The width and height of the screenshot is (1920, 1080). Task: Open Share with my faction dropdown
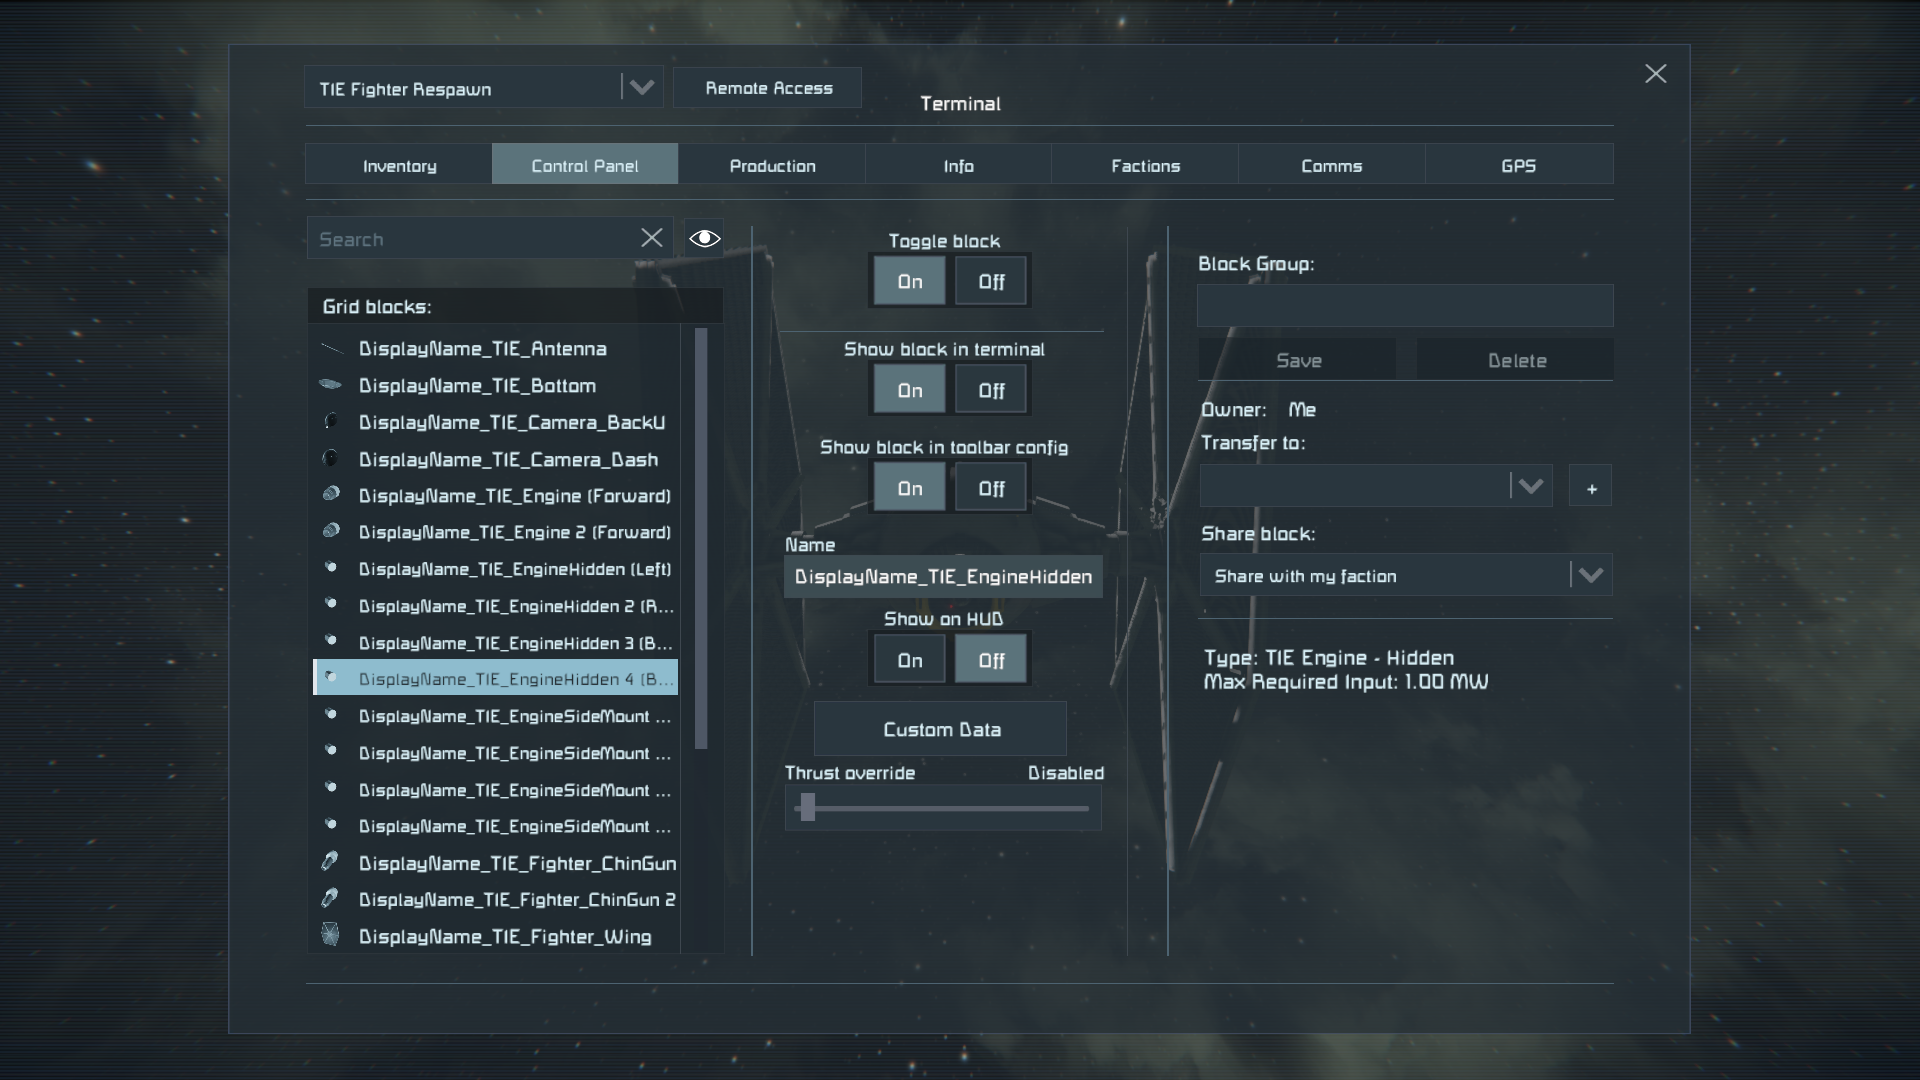1590,575
